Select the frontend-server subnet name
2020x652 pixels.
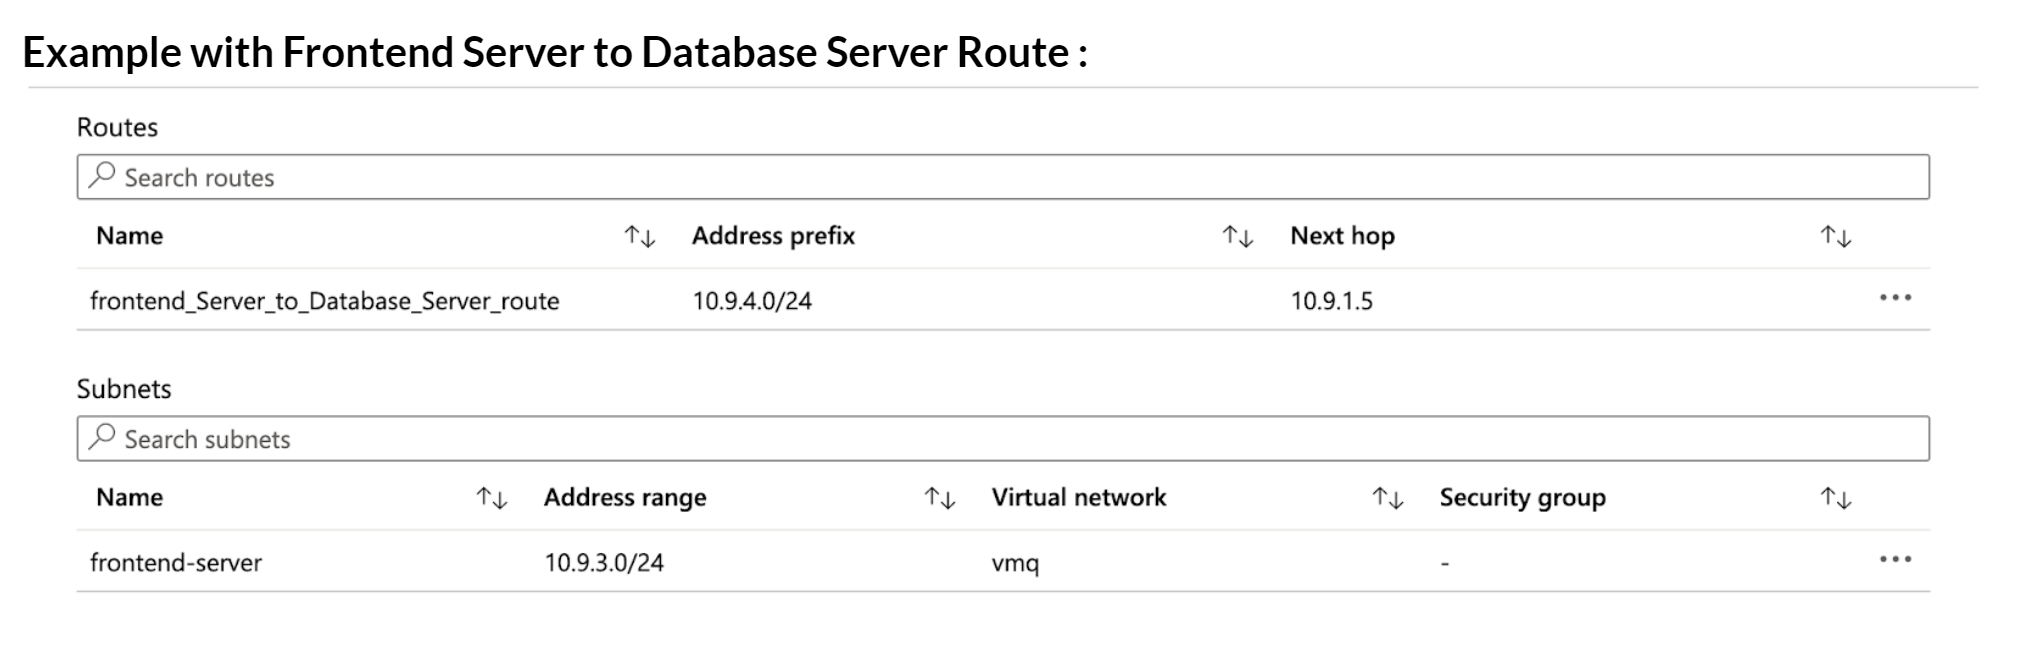pos(176,562)
